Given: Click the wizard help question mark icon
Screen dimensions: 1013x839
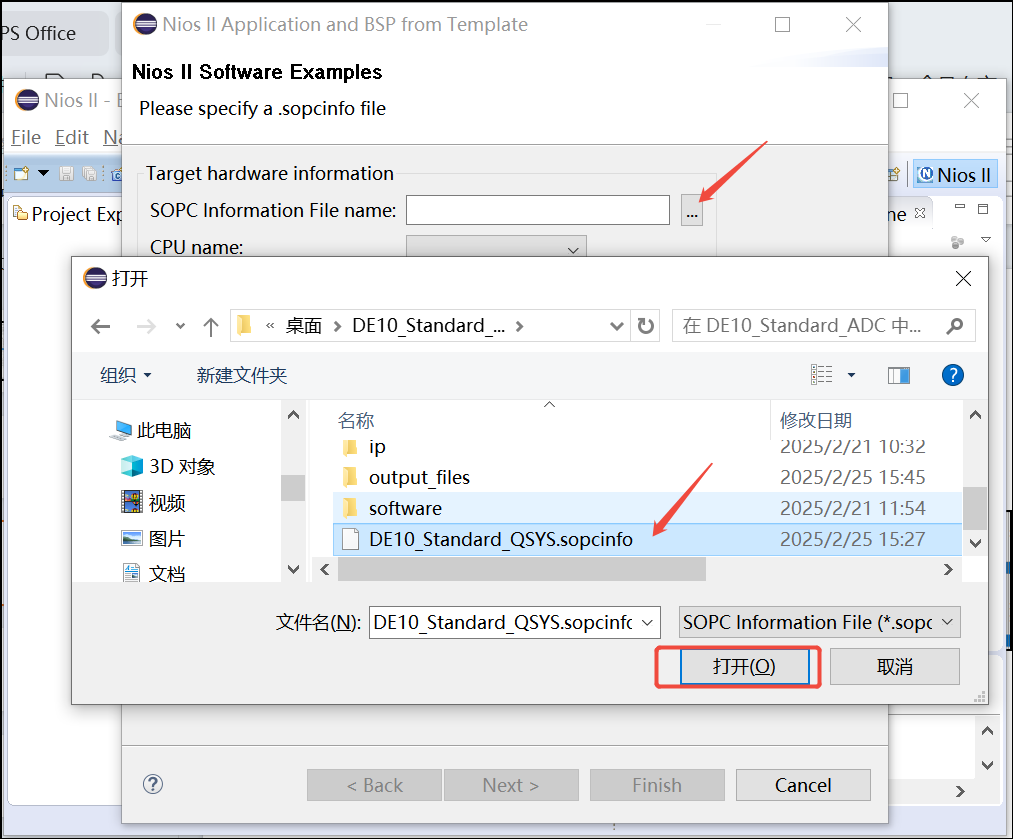Looking at the screenshot, I should point(153,785).
